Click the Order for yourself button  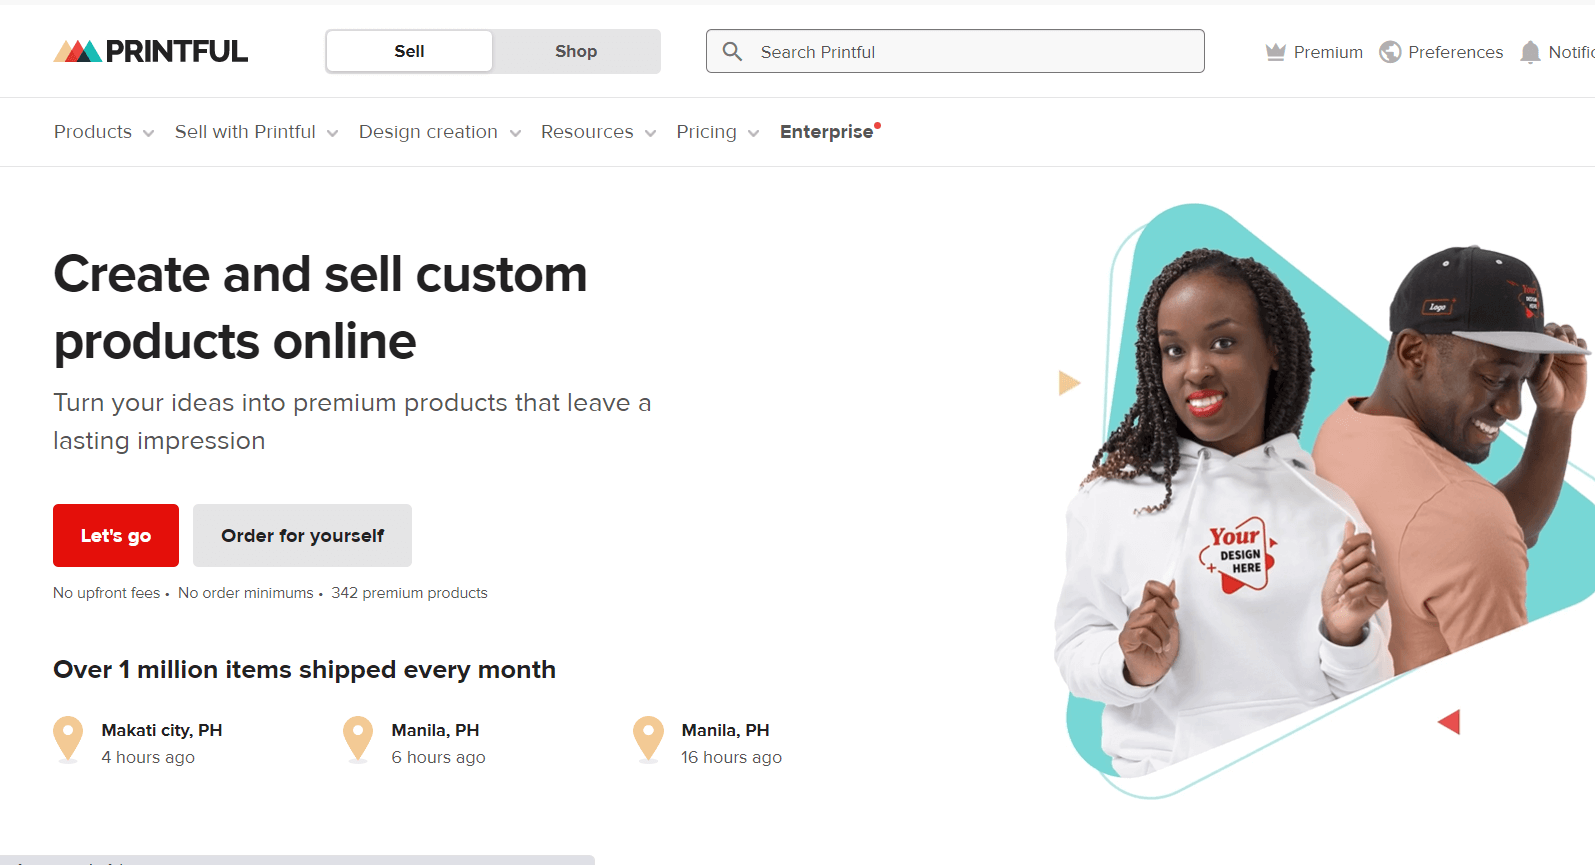coord(302,536)
